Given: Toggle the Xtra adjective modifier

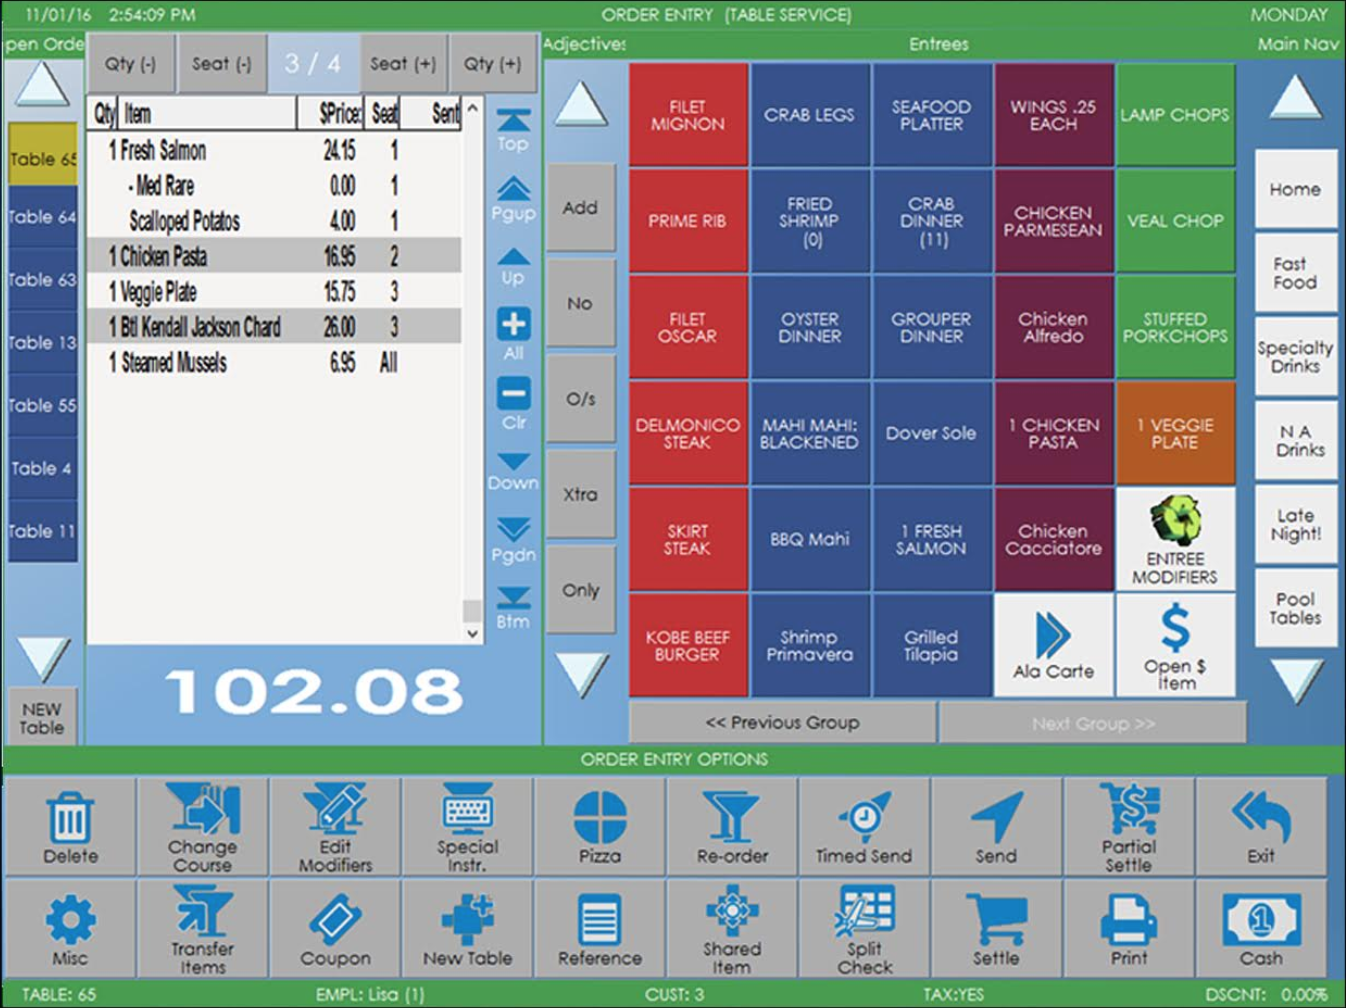Looking at the screenshot, I should pyautogui.click(x=580, y=495).
